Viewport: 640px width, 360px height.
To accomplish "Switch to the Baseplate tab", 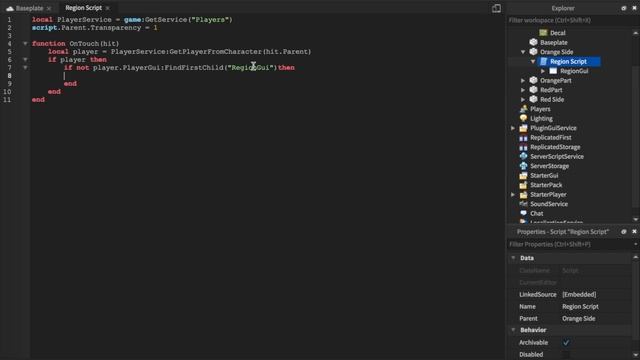I will click(x=29, y=8).
